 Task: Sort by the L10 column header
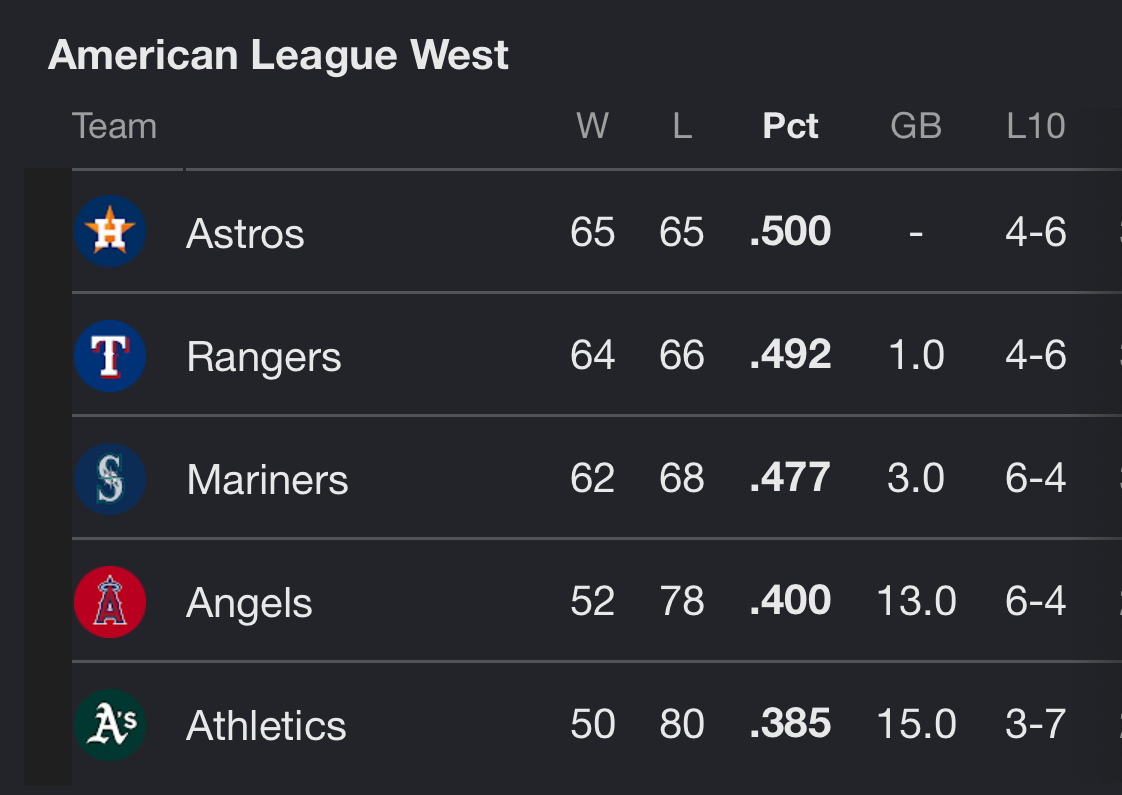[x=1035, y=126]
